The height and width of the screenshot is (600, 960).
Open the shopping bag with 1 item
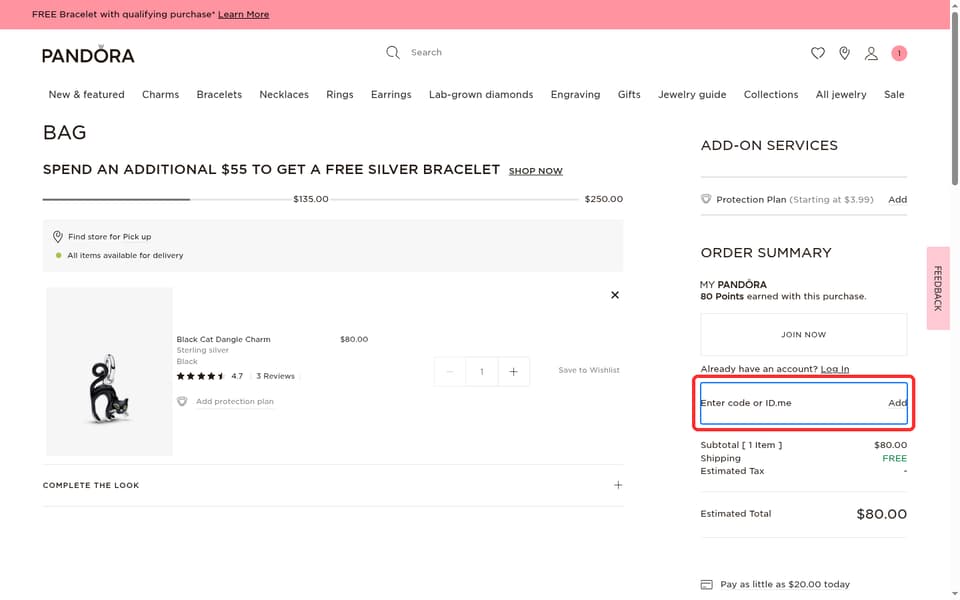pyautogui.click(x=899, y=53)
